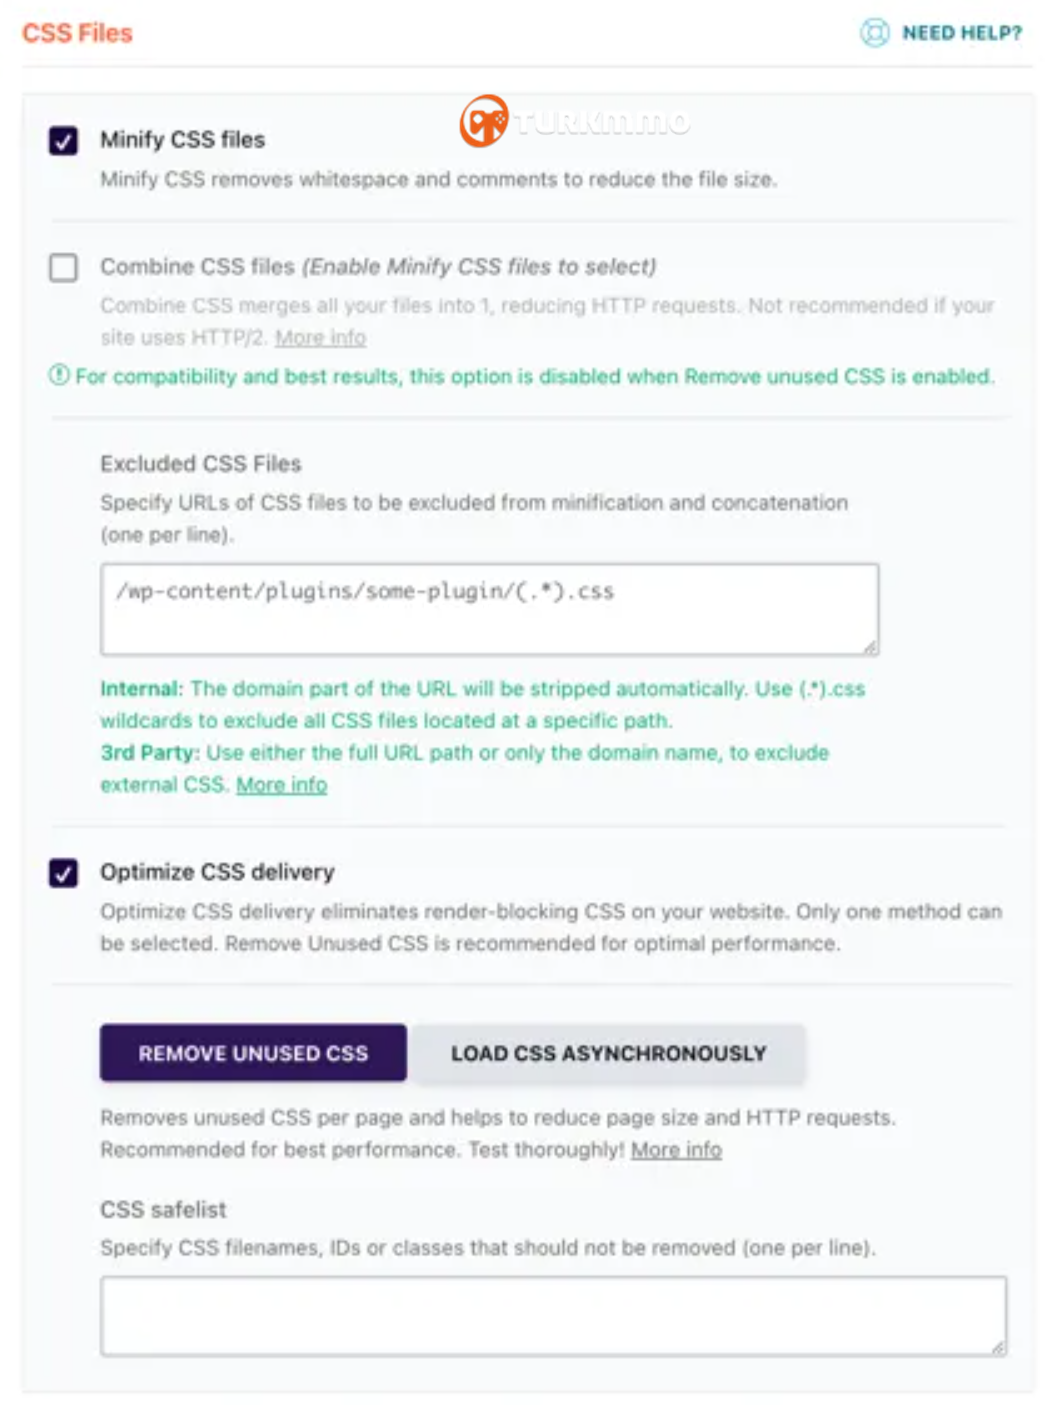Click the CSS safelist textarea resize handle

(x=998, y=1347)
